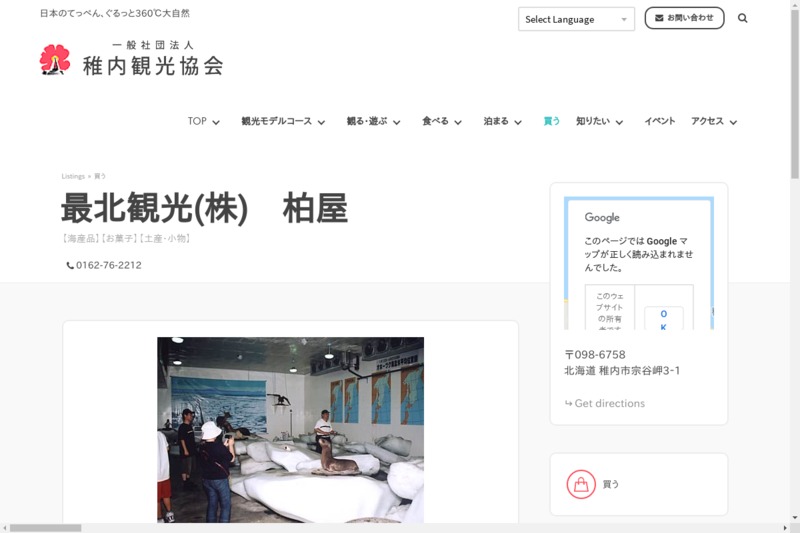Click the horizontal scrollbar thumb
This screenshot has width=800, height=533.
tap(45, 527)
